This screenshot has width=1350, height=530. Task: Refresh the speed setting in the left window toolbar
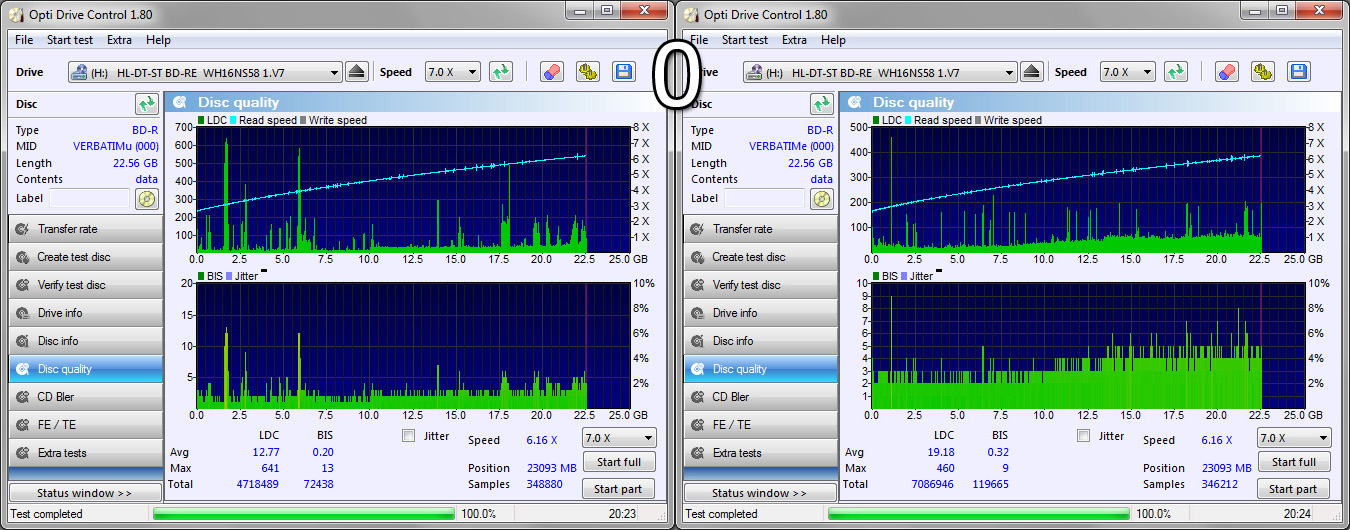(x=501, y=72)
